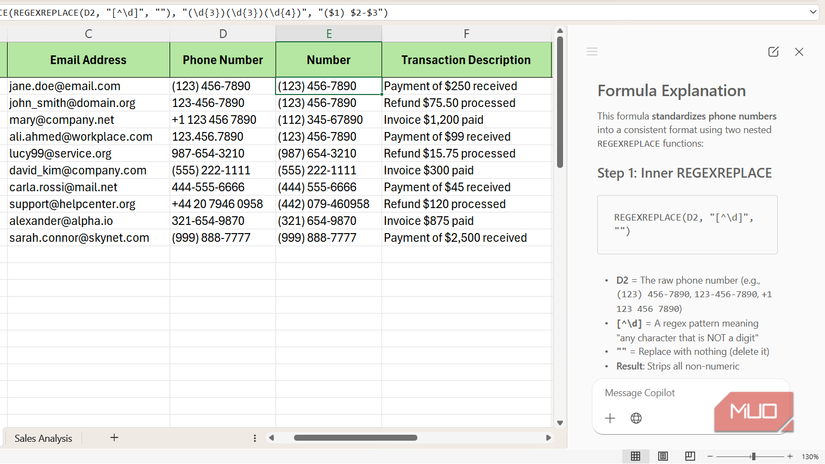
Task: Click the globe icon in Copilot message box
Action: [x=636, y=418]
